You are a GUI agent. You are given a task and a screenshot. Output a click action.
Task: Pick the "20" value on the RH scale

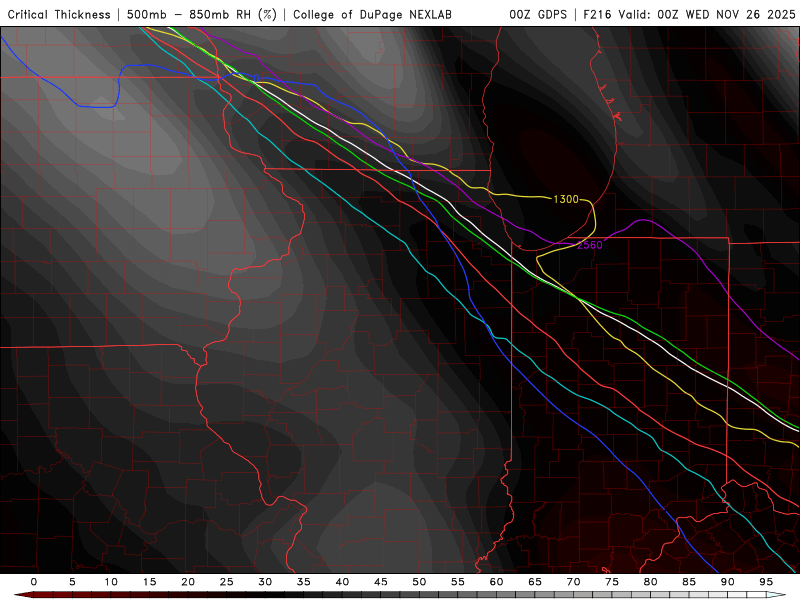coord(188,582)
